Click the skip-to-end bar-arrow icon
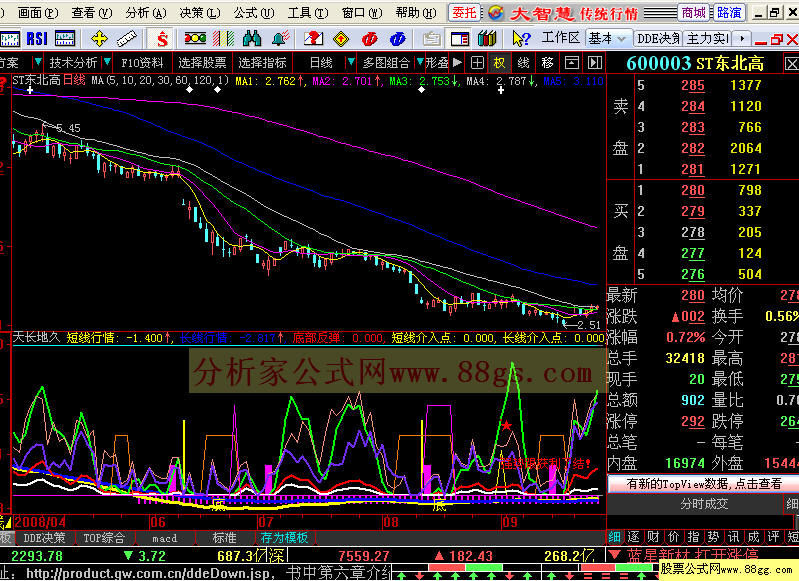Viewport: 799px width, 581px height. [x=595, y=63]
